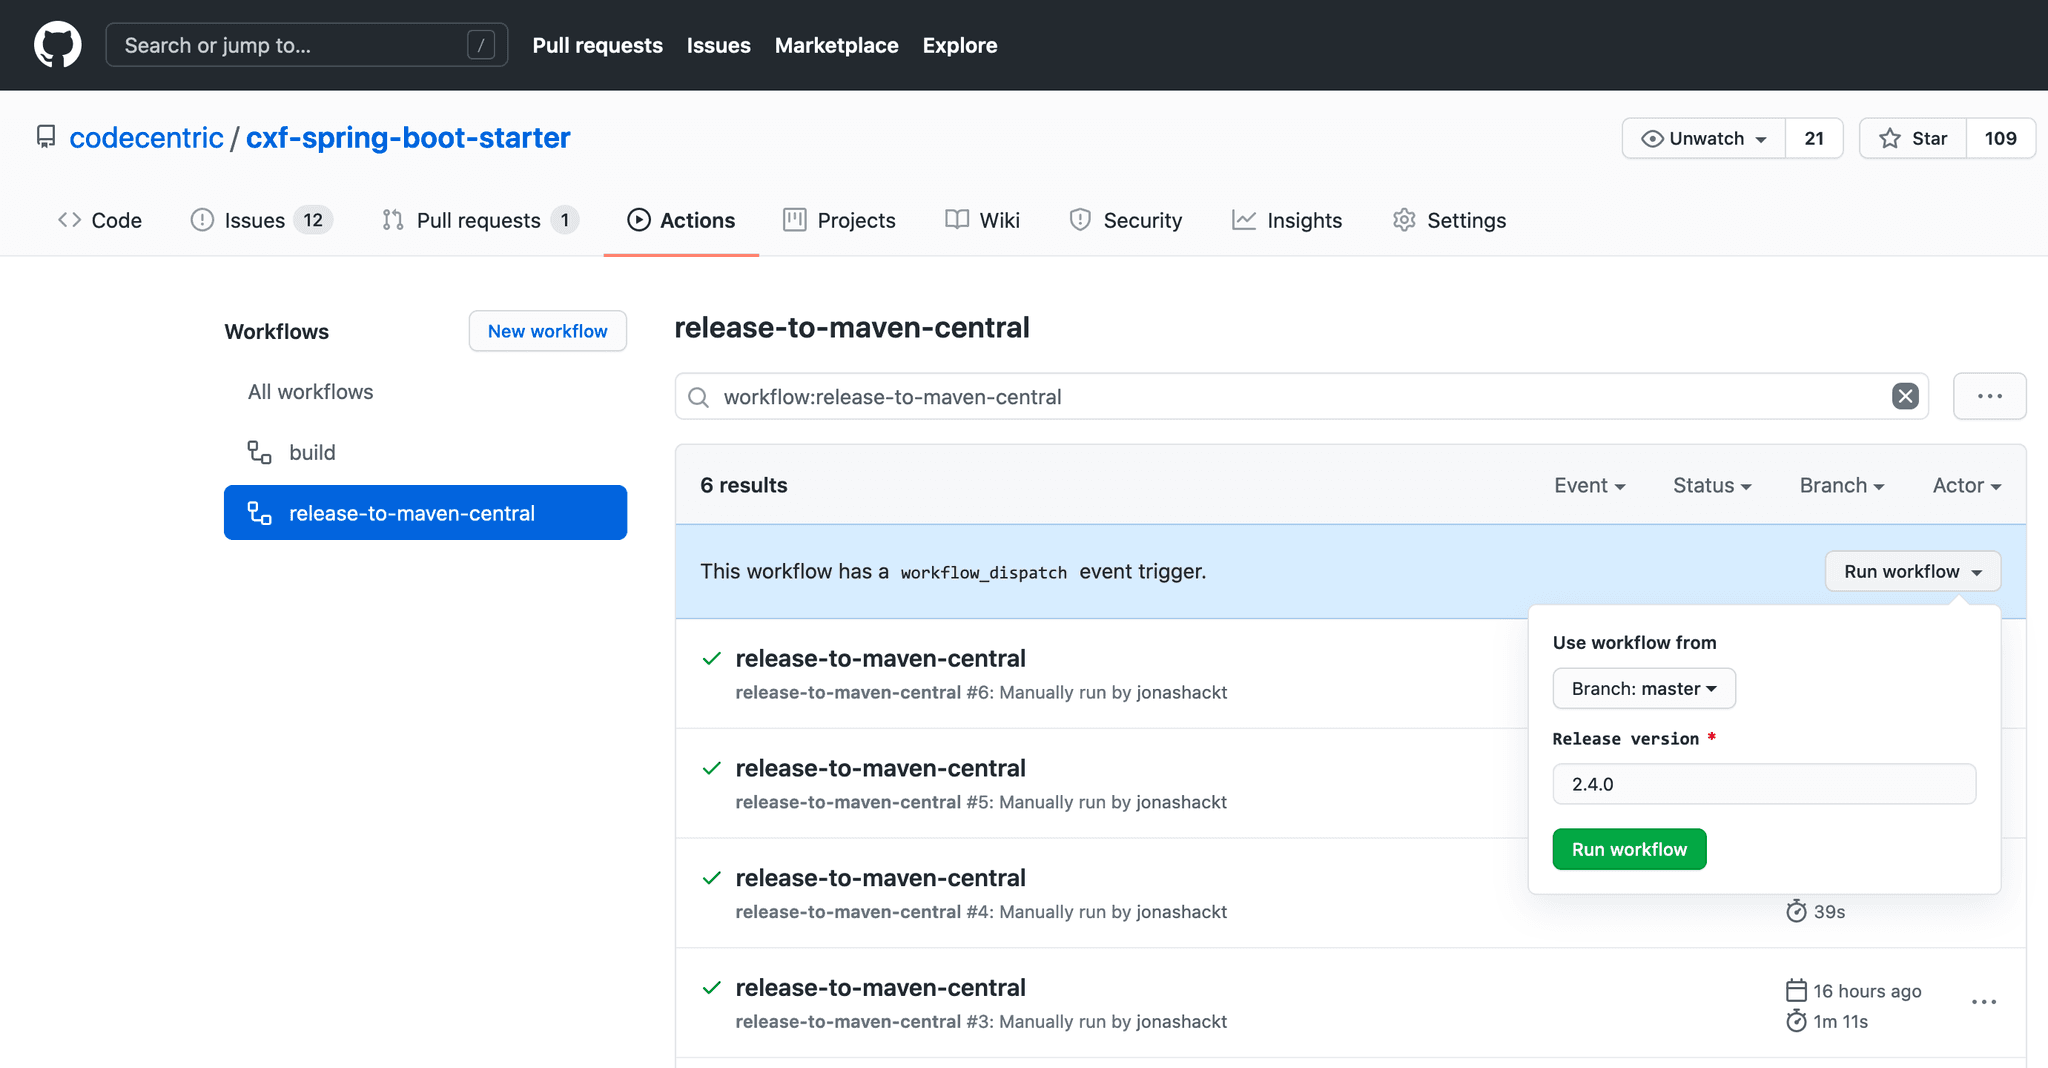Click the New workflow button

[x=547, y=331]
